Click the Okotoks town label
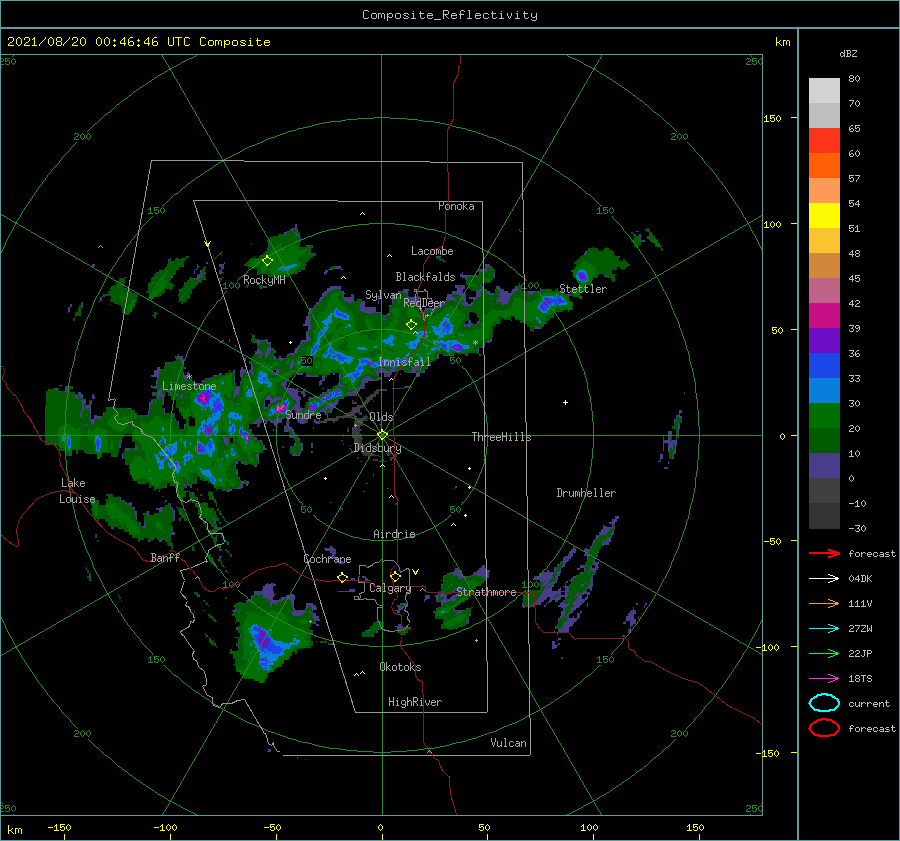The image size is (900, 841). point(400,667)
